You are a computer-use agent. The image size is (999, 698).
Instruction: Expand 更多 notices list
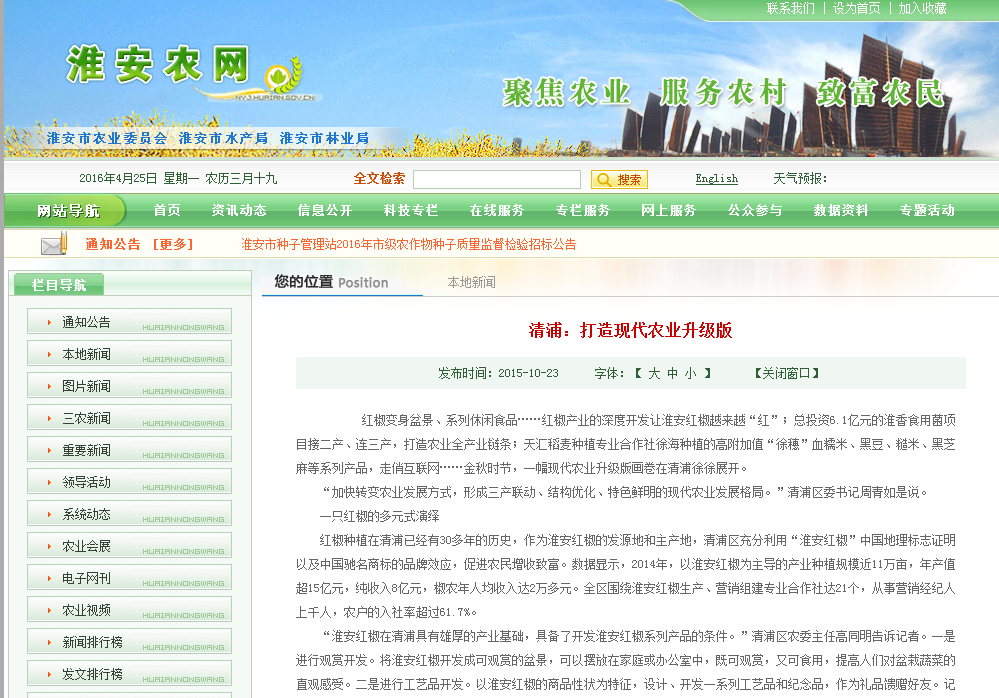pos(172,244)
